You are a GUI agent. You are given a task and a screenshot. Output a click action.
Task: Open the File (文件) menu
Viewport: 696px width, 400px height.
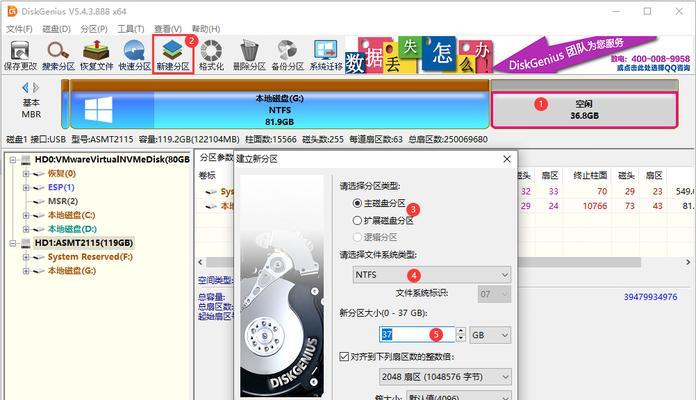(19, 29)
